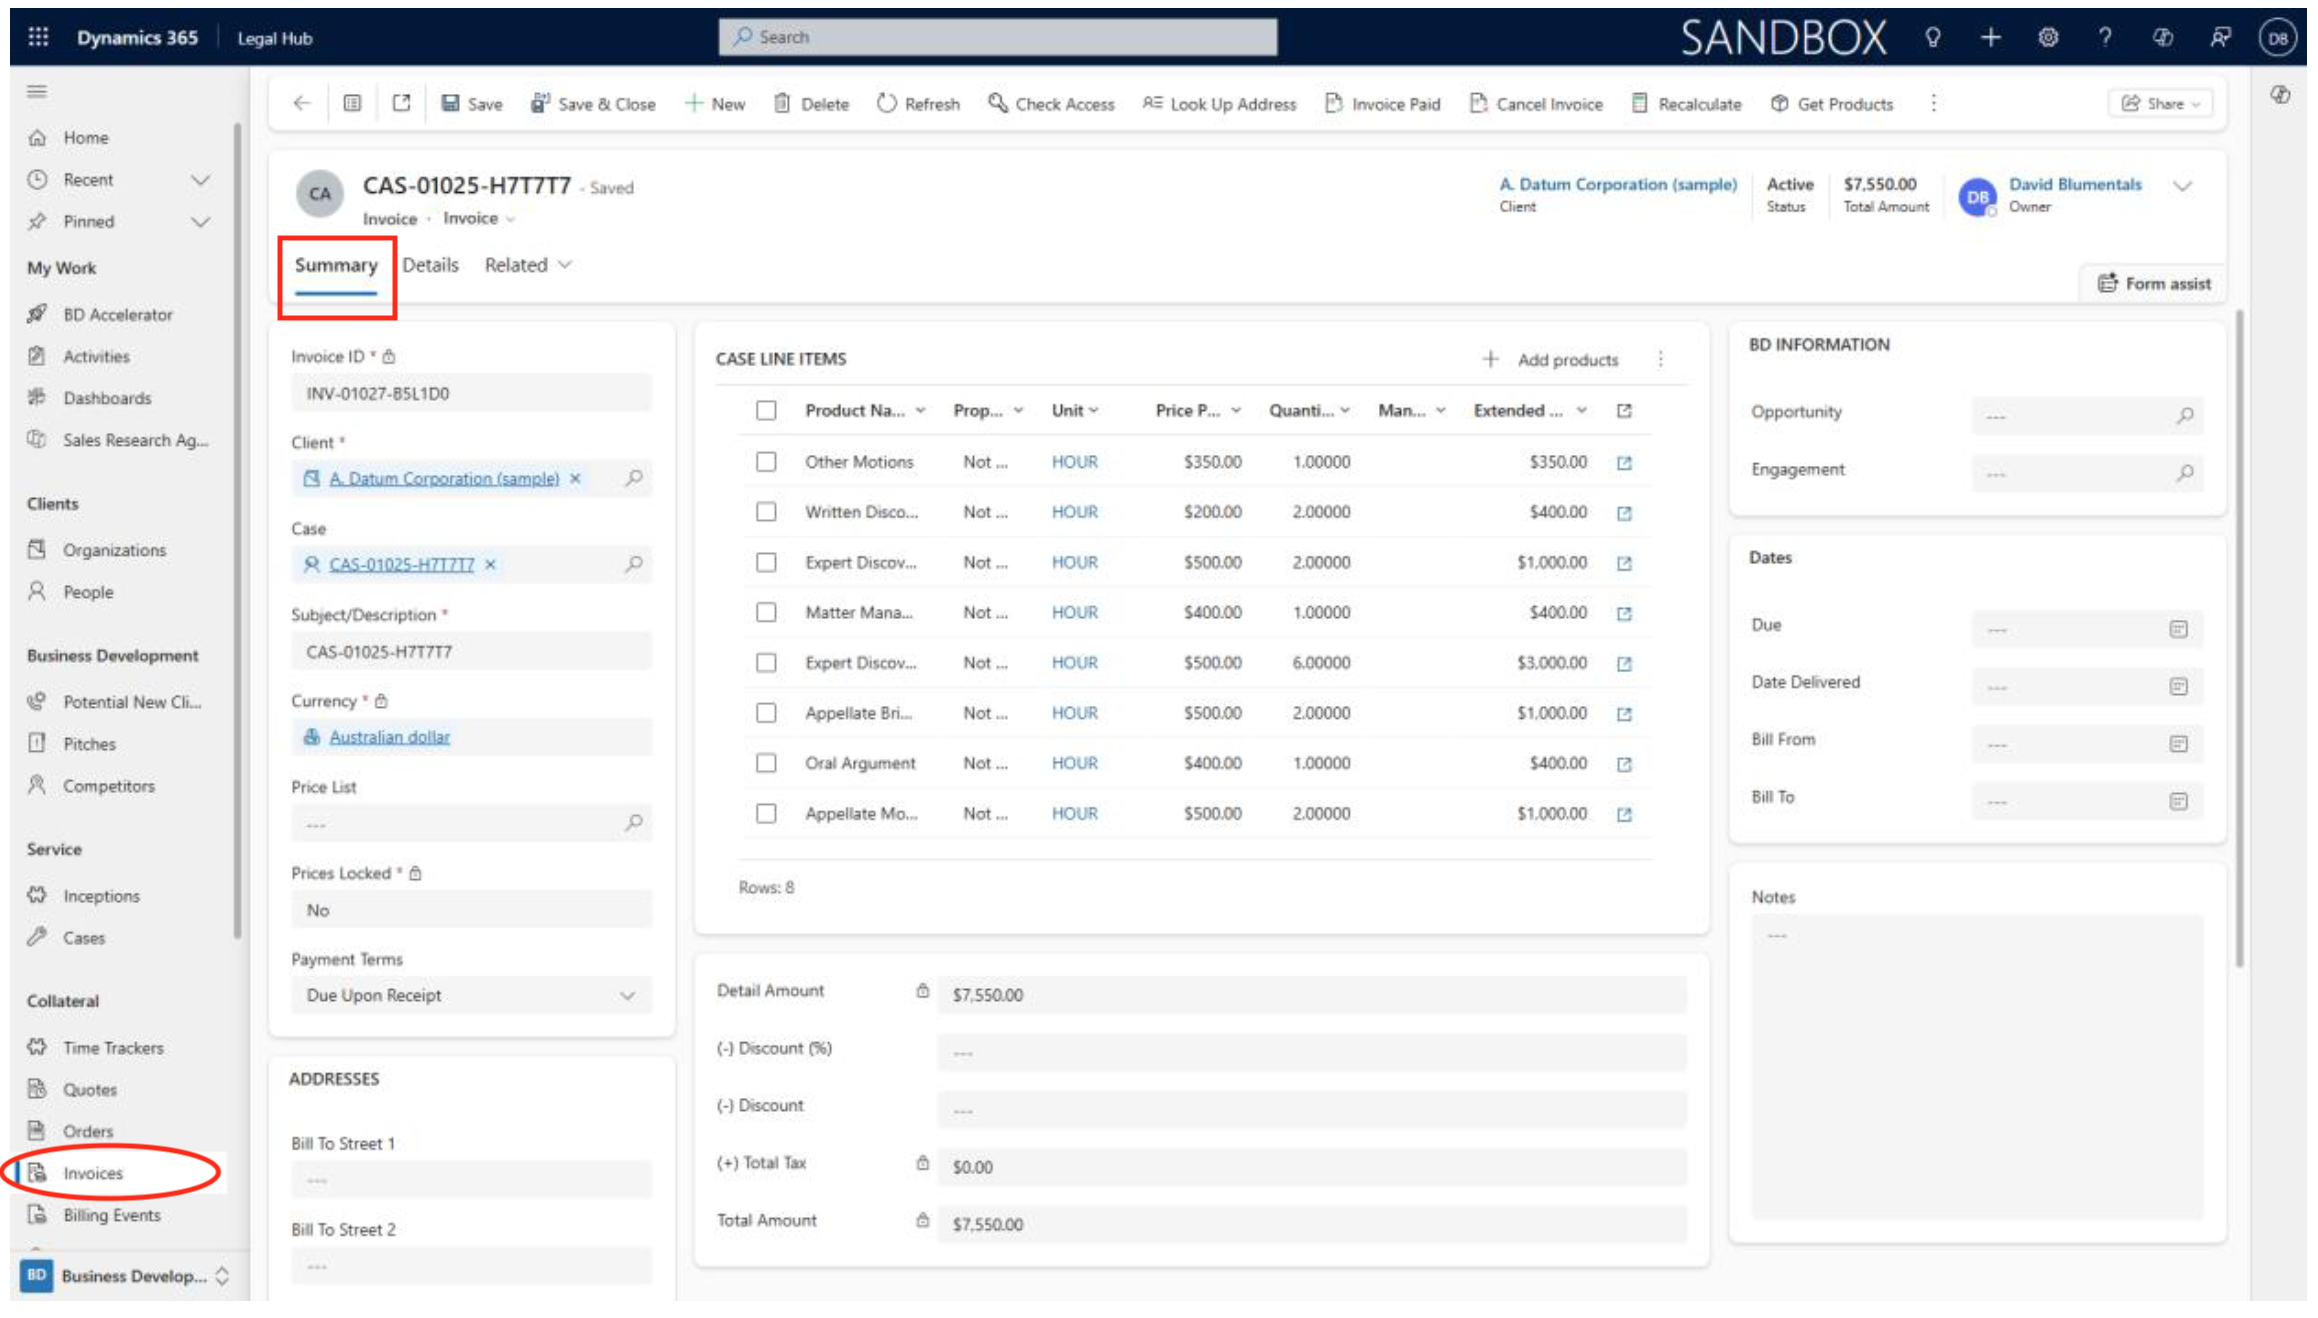Toggle the select-all checkbox in grid header
This screenshot has width=2318, height=1318.
(766, 411)
